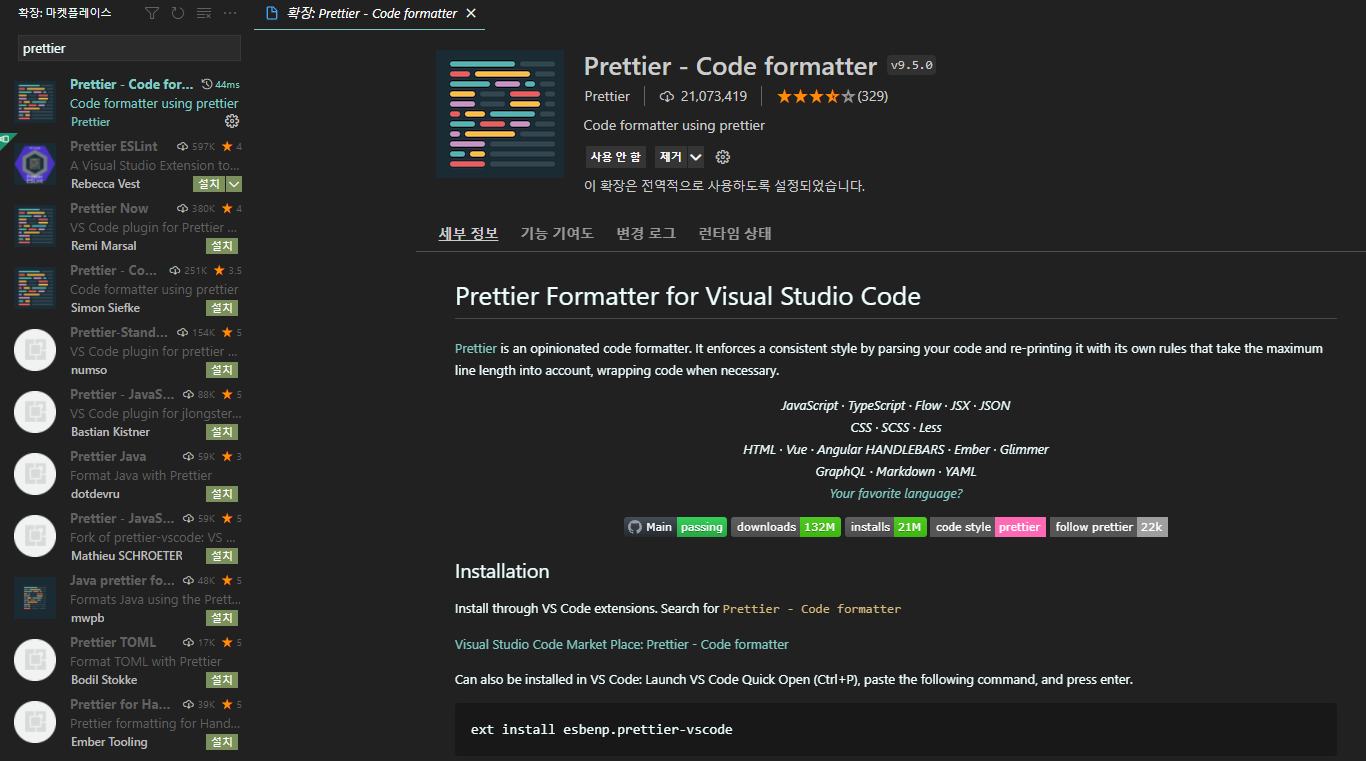Open the manage gear for Prettier in the list
The height and width of the screenshot is (761, 1366).
click(x=232, y=121)
